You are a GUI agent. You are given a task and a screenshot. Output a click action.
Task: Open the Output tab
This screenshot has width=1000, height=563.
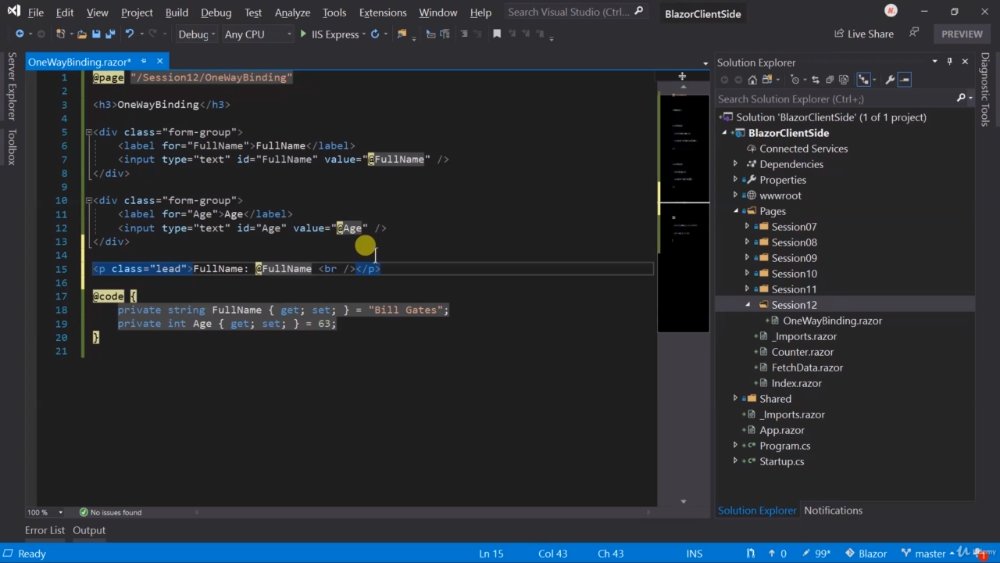point(89,530)
